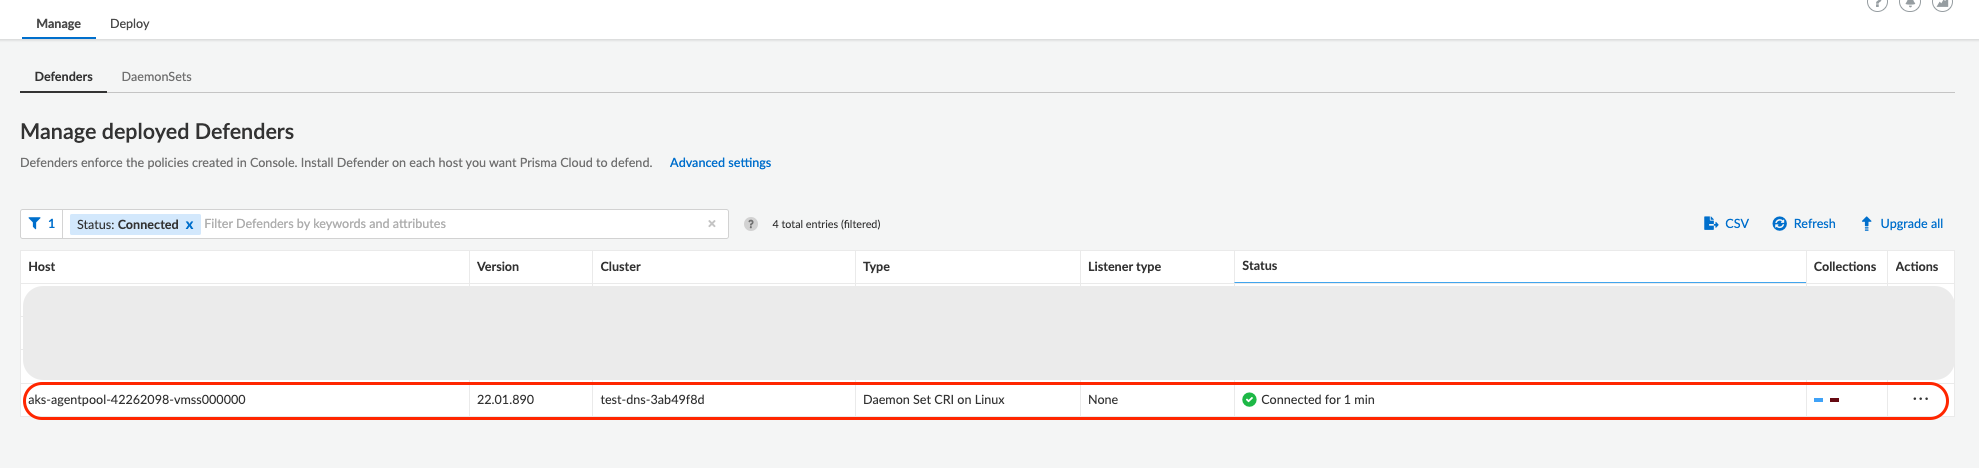Export the Defenders list as CSV
1979x468 pixels.
1726,224
